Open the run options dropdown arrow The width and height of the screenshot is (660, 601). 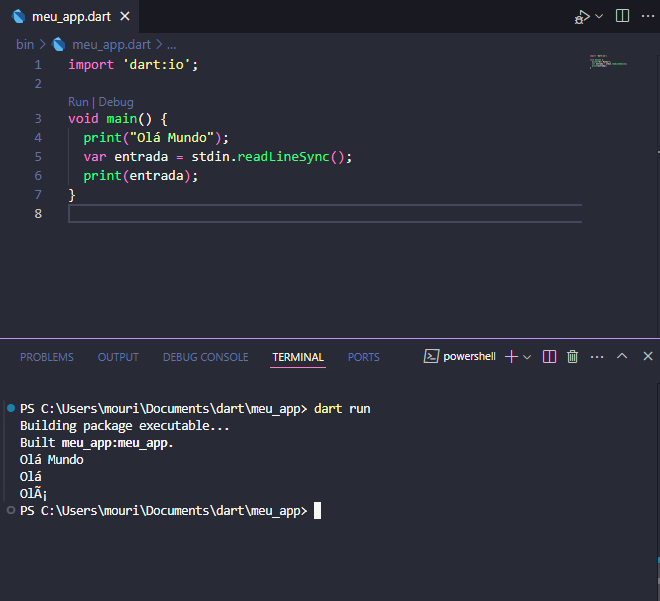pos(599,16)
